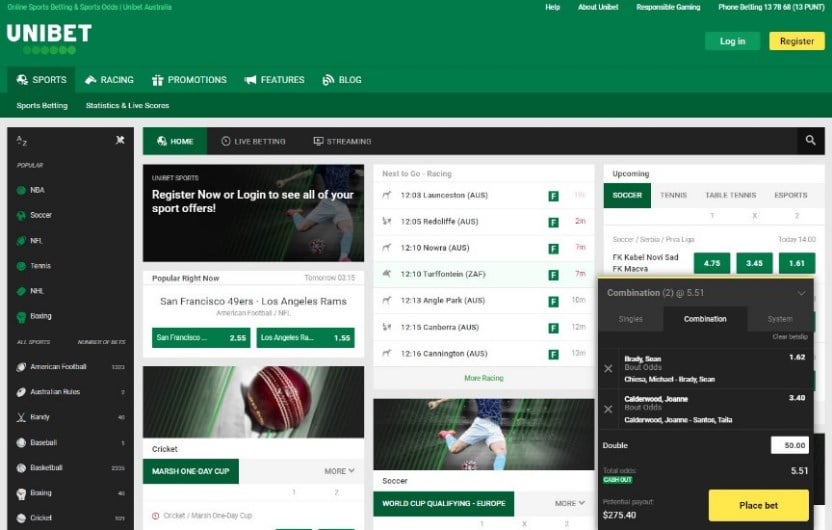This screenshot has width=832, height=530.
Task: Open the Cricket ball banner image
Action: [253, 402]
